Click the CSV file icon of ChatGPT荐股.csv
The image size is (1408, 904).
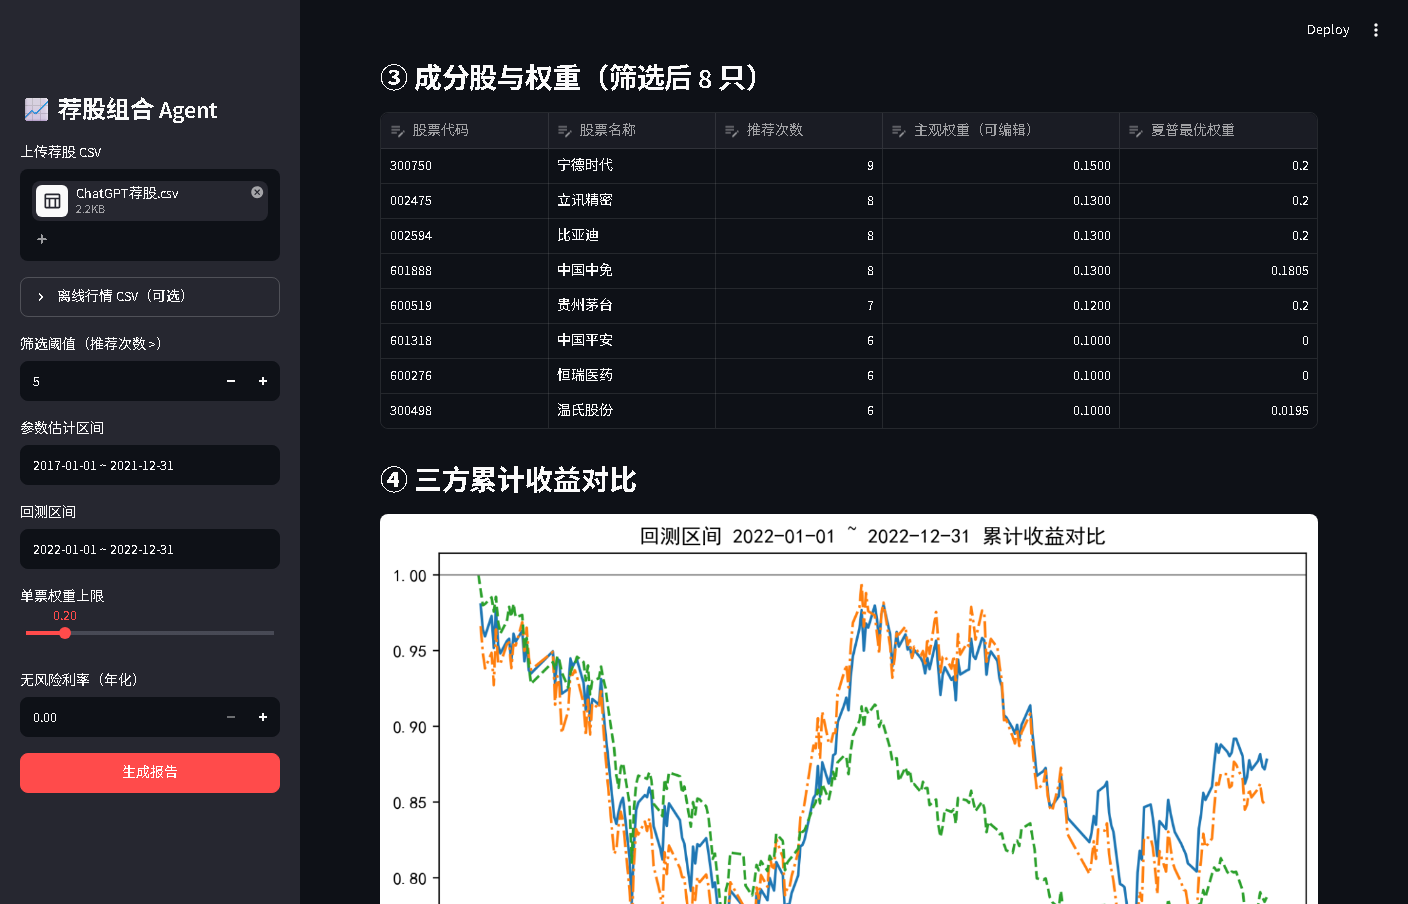pos(52,201)
